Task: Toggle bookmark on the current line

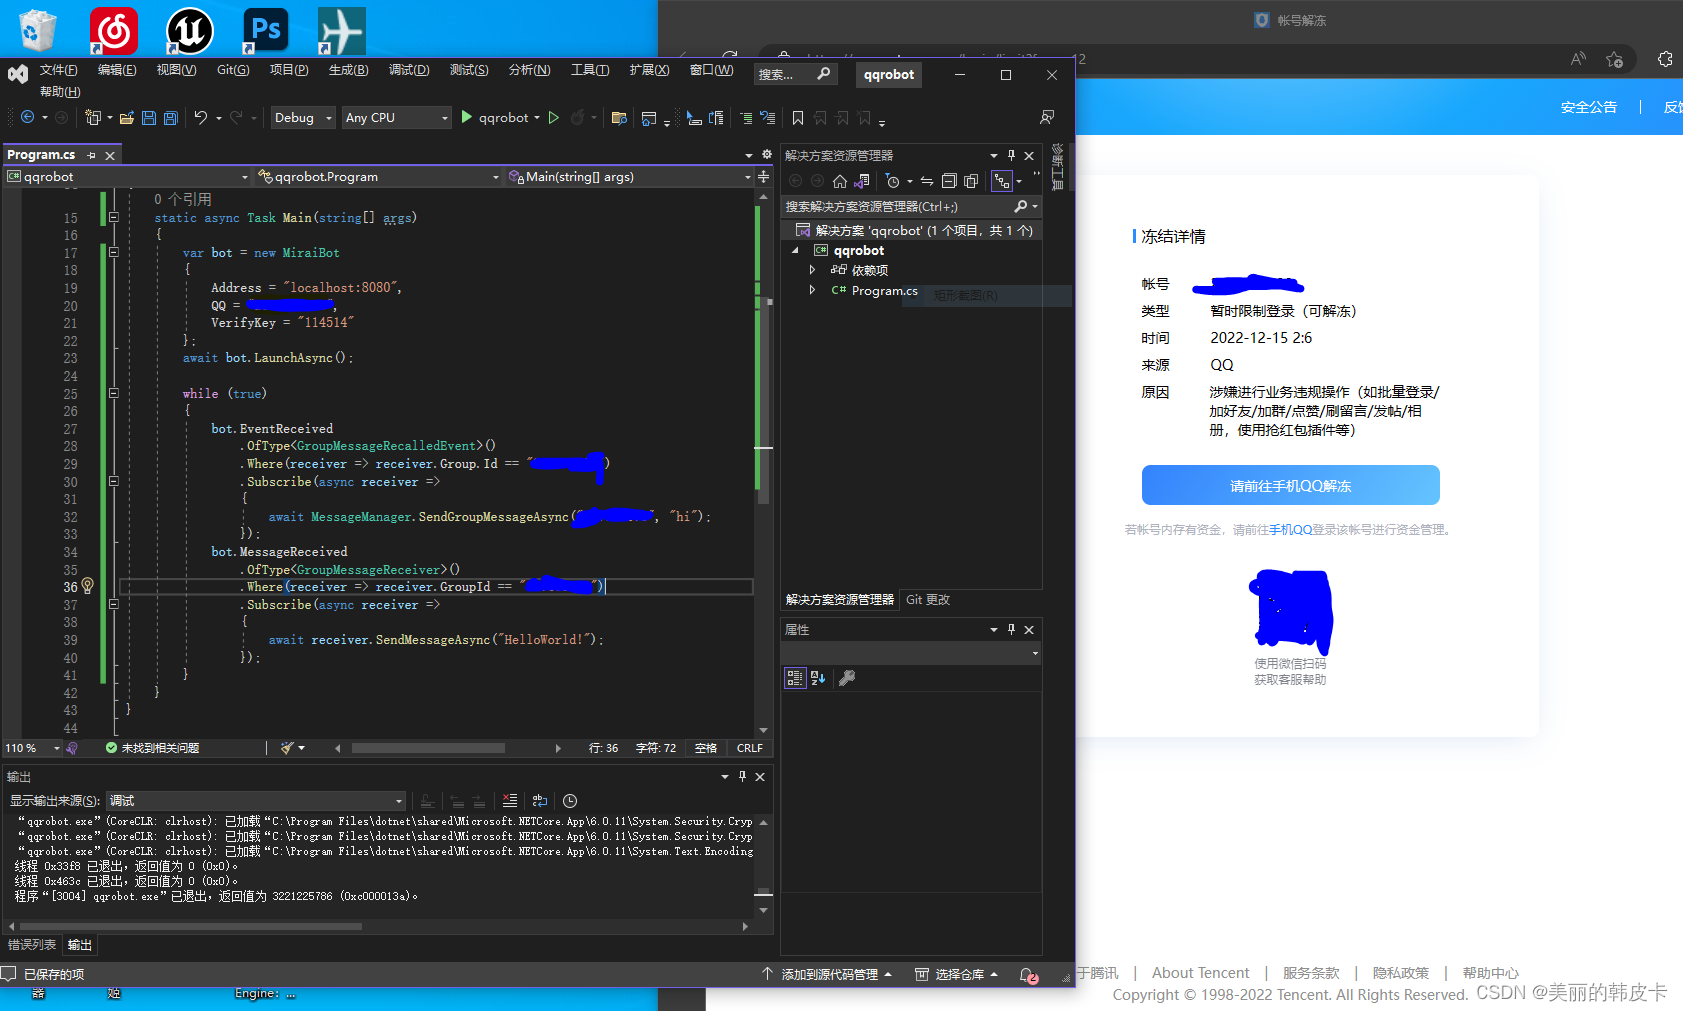Action: [x=798, y=118]
